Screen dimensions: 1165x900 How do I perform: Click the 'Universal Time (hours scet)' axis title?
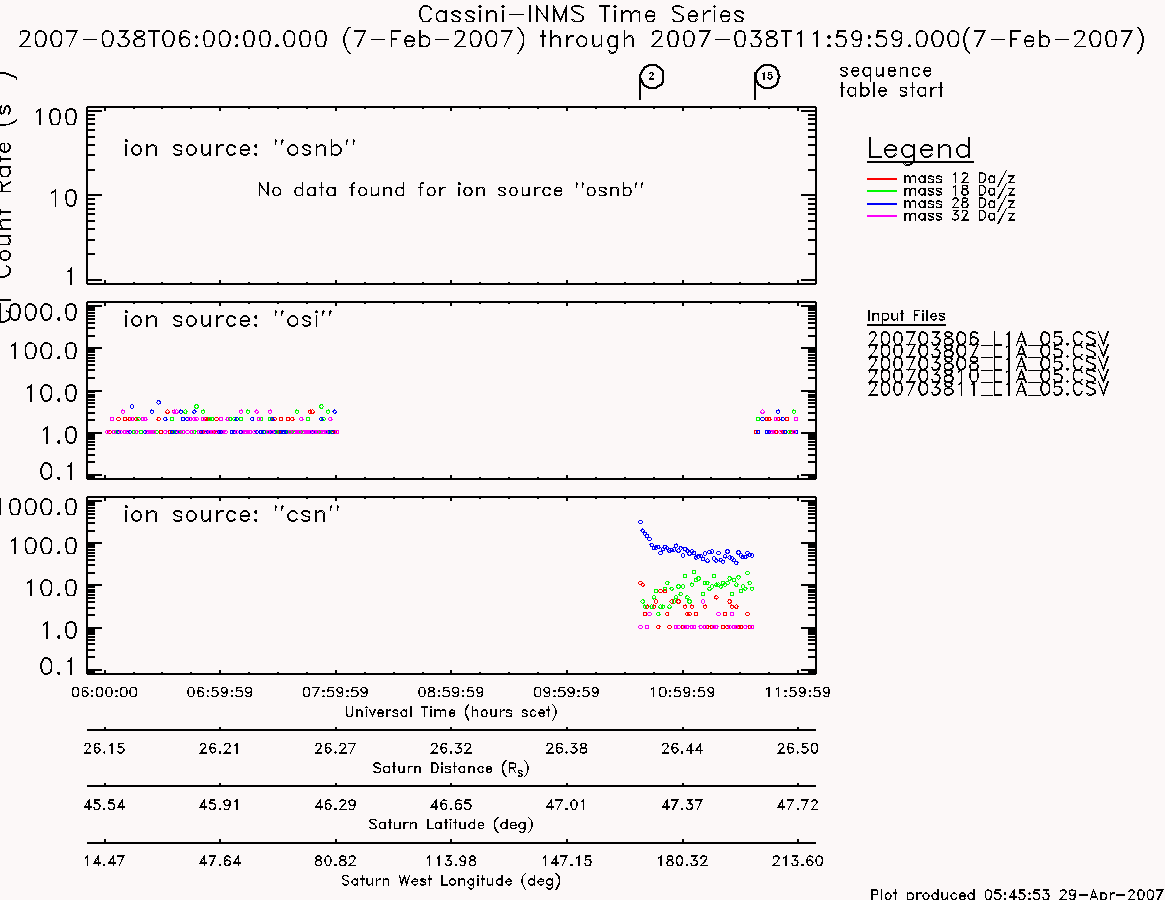(451, 712)
